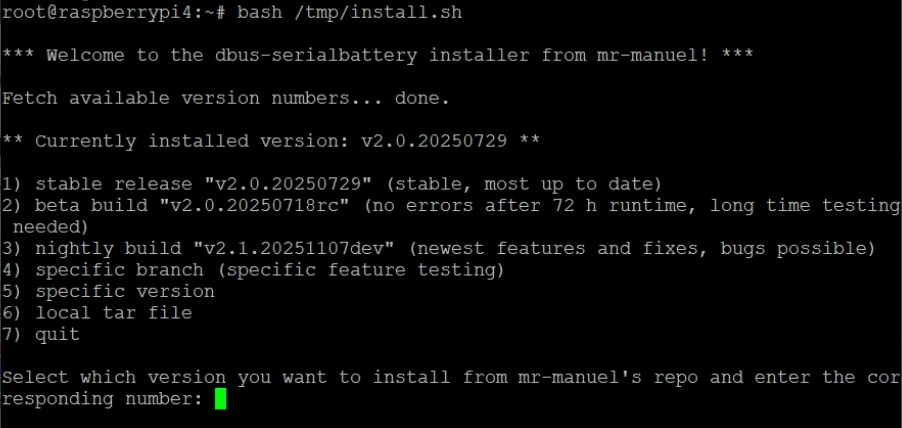Viewport: 902px width, 428px height.
Task: Click the "responding number:" prompt label
Action: click(100, 399)
